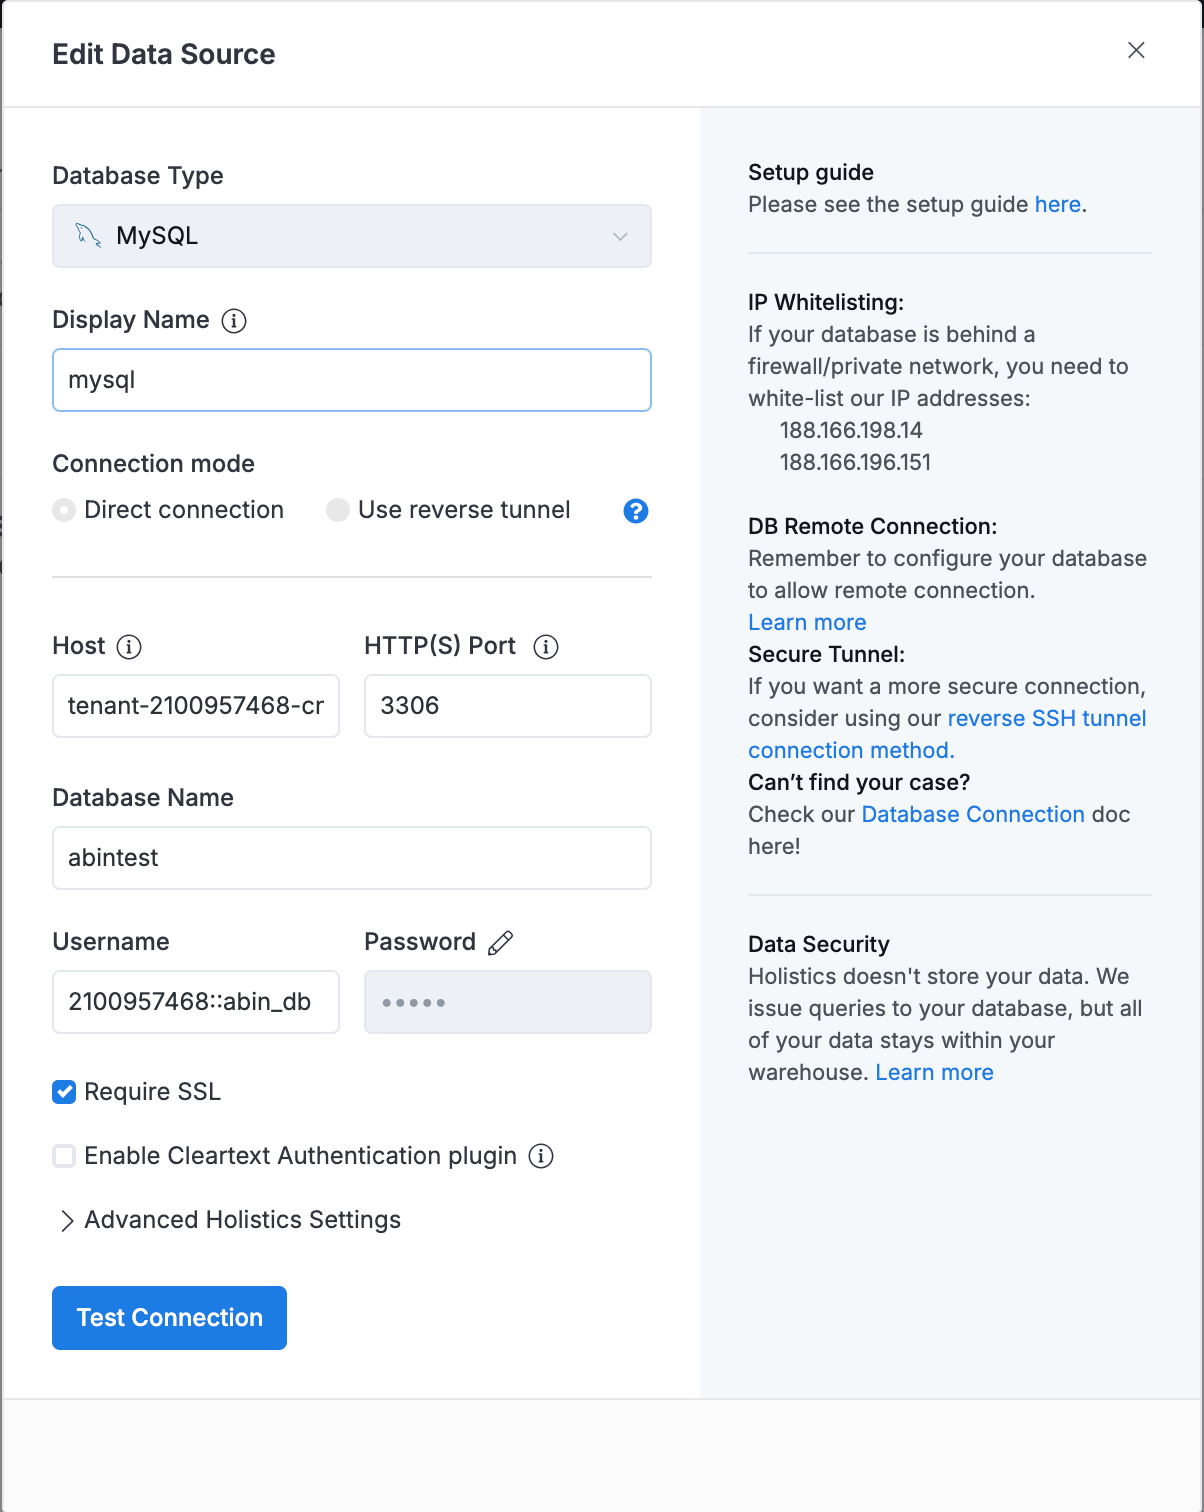The width and height of the screenshot is (1204, 1512).
Task: Uncheck the Require SSL checkbox
Action: [64, 1092]
